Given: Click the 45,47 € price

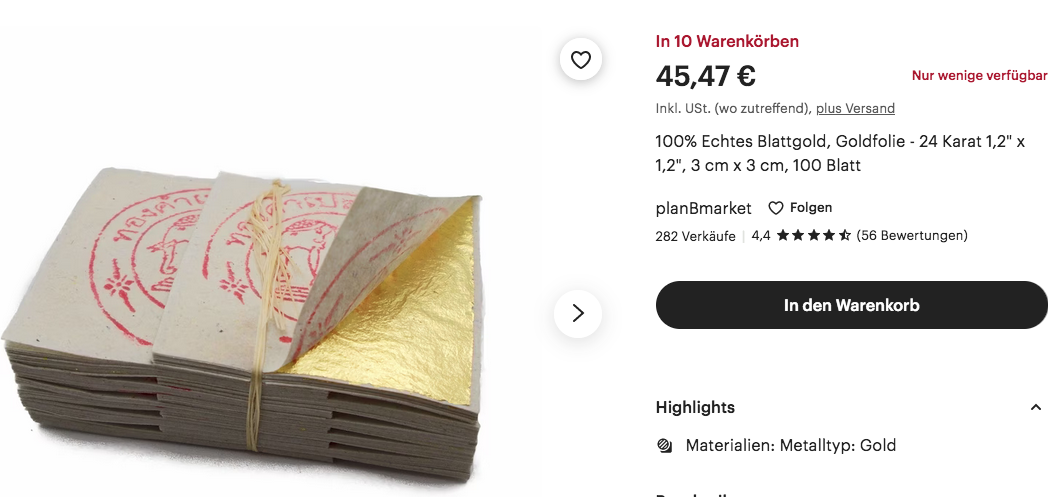Looking at the screenshot, I should tap(705, 76).
